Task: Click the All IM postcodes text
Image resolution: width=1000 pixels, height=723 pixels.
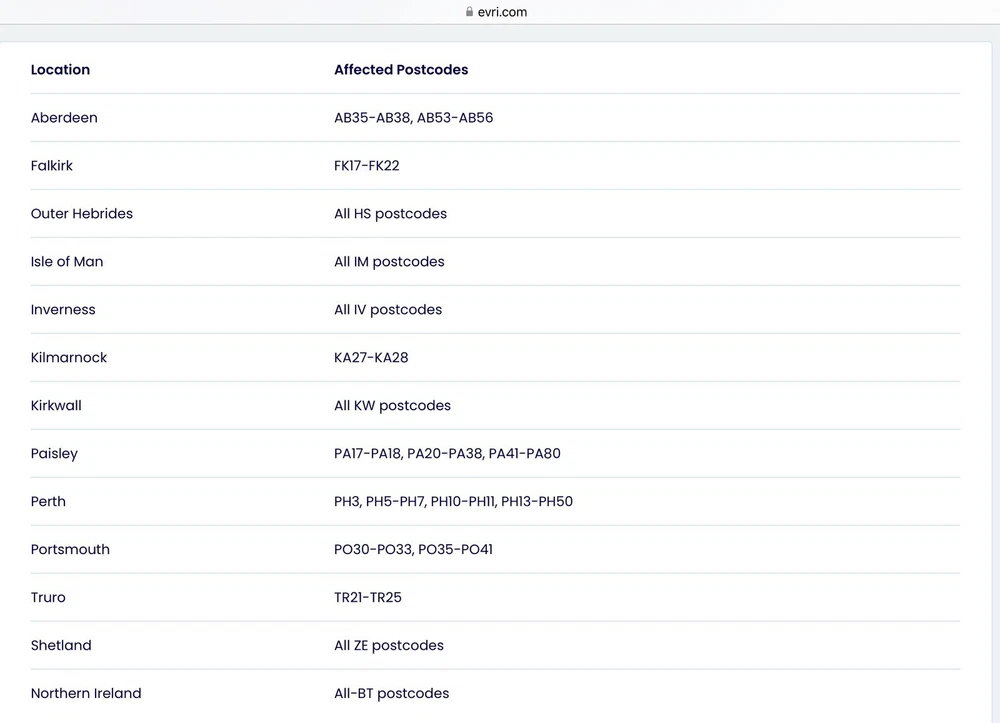Action: pos(389,262)
